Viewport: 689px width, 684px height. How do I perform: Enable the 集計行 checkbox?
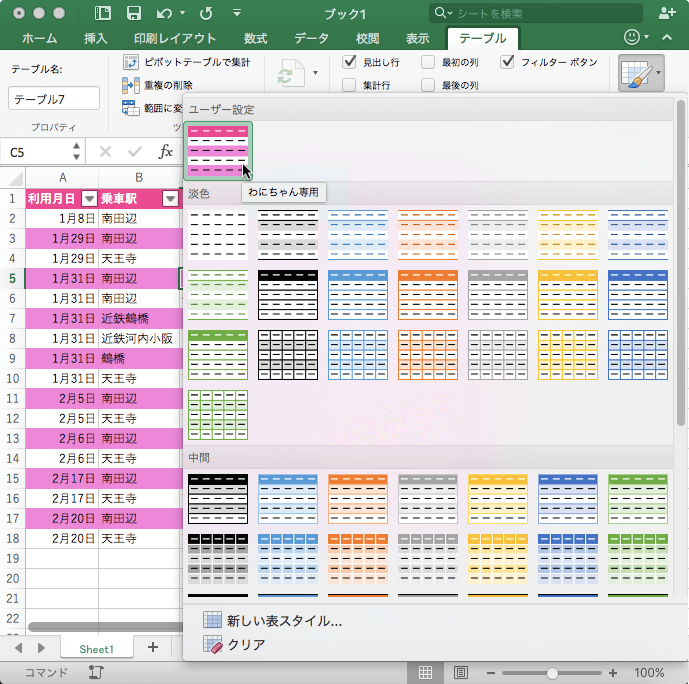coord(349,85)
